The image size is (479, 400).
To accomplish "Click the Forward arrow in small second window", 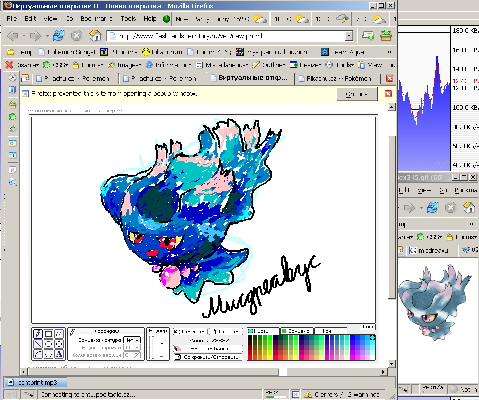I will pyautogui.click(x=409, y=208).
